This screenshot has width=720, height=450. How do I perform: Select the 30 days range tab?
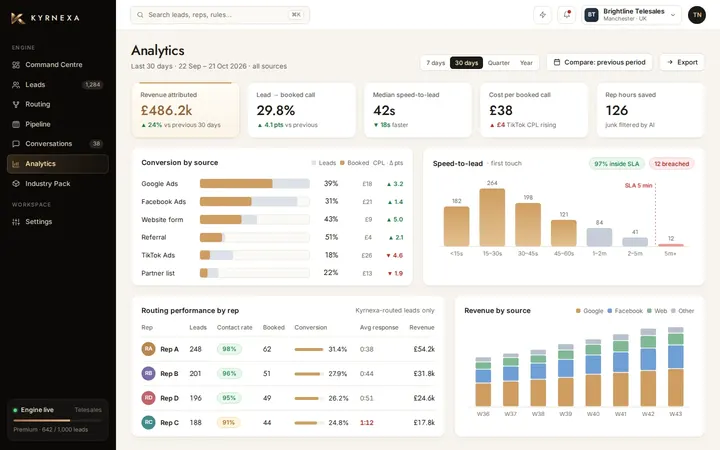[x=467, y=63]
